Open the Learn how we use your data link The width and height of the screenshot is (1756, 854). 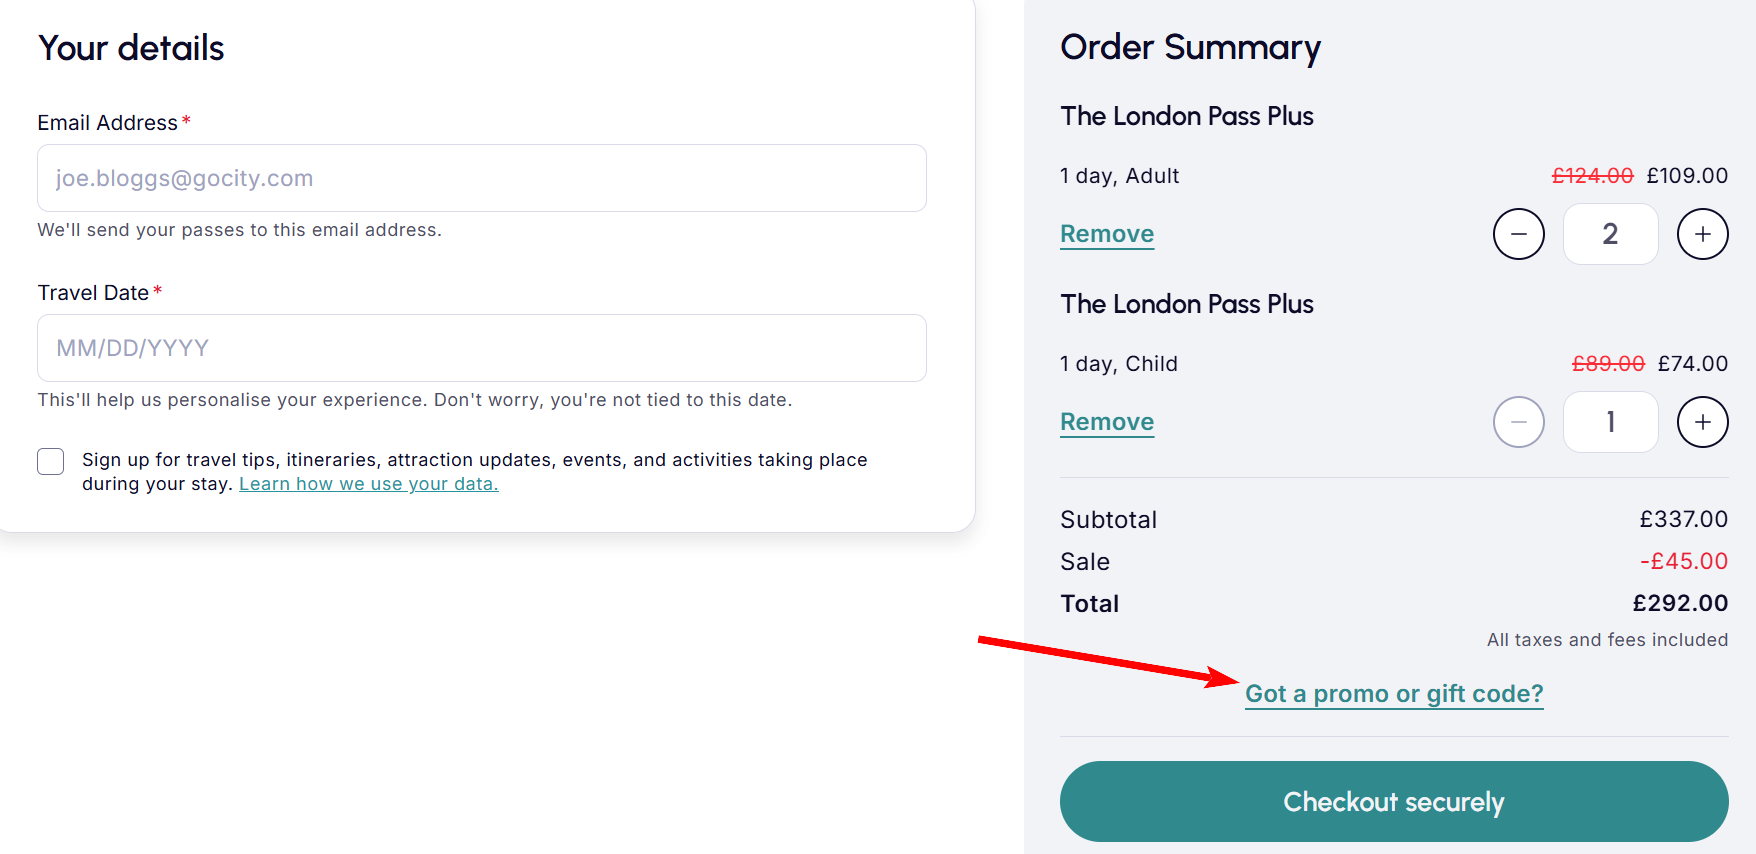click(x=368, y=483)
